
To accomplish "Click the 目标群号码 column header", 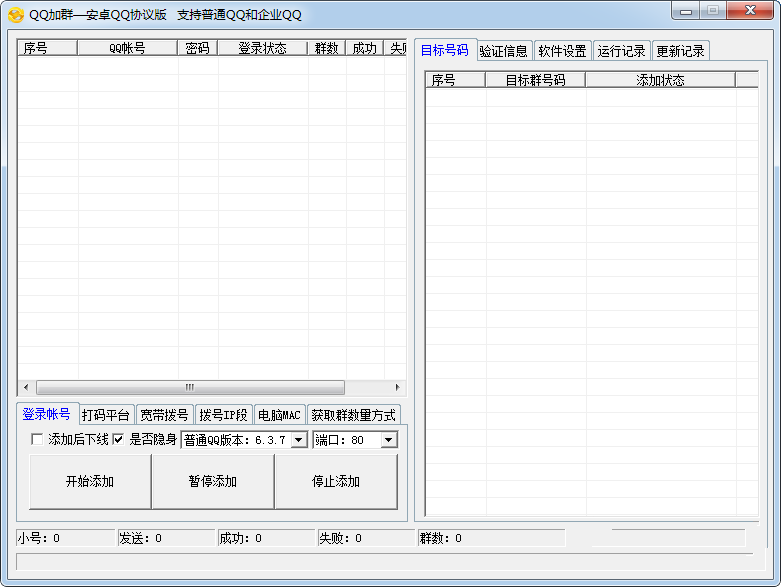I will (x=535, y=80).
